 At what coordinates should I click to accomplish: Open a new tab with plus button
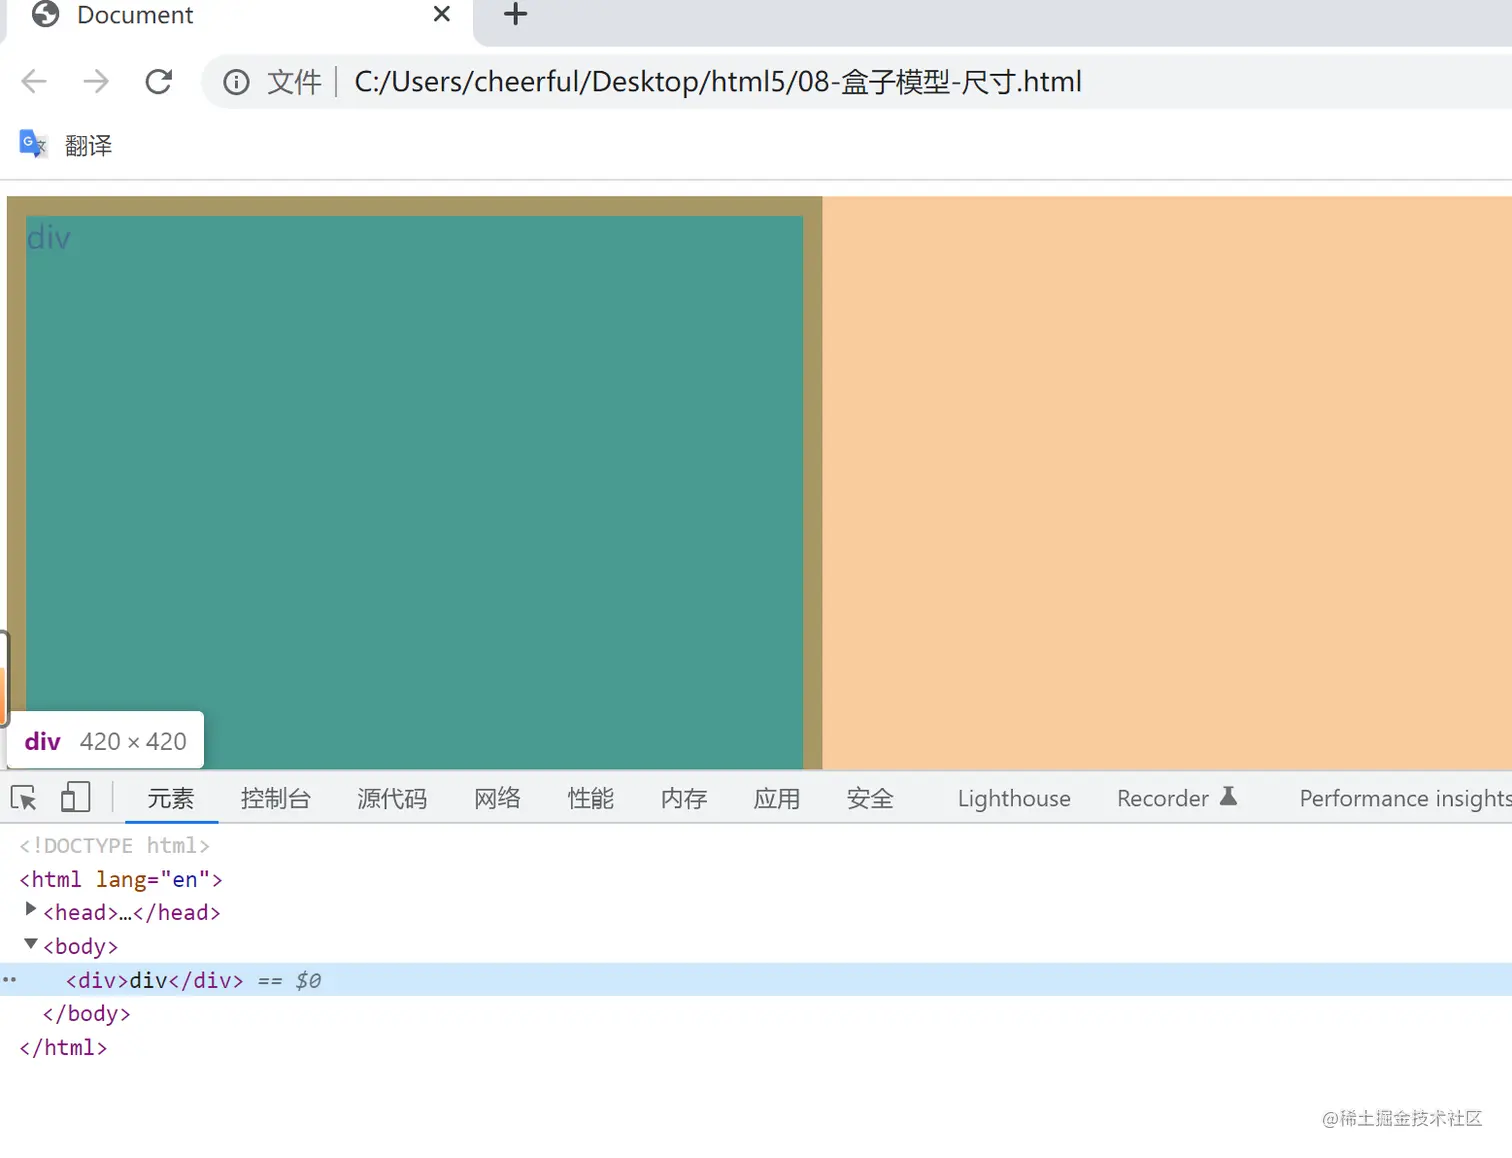[x=515, y=14]
